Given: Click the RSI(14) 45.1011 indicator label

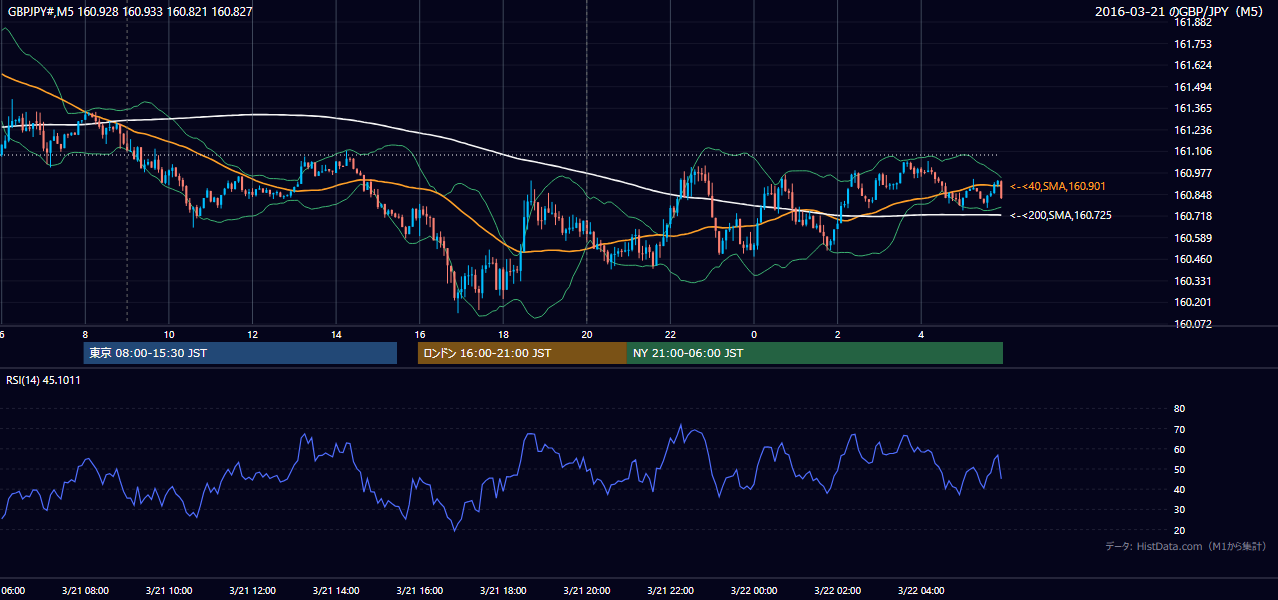Looking at the screenshot, I should pos(44,380).
